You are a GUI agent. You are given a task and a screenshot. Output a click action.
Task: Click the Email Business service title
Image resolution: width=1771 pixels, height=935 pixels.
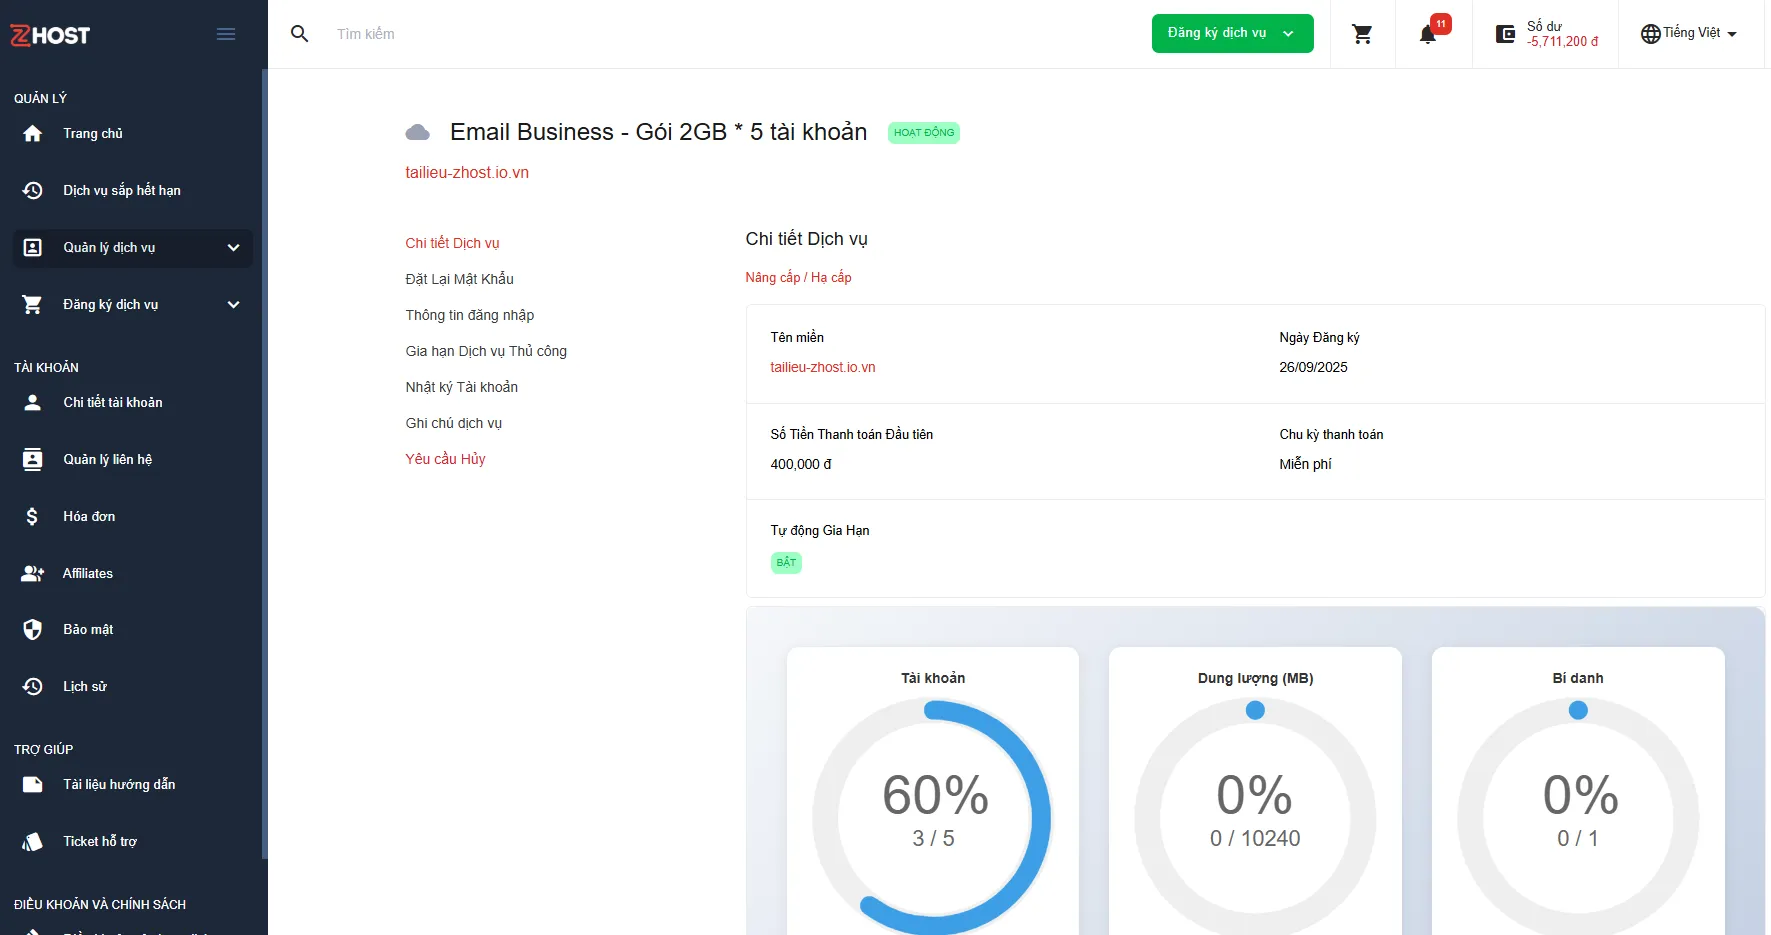[658, 132]
